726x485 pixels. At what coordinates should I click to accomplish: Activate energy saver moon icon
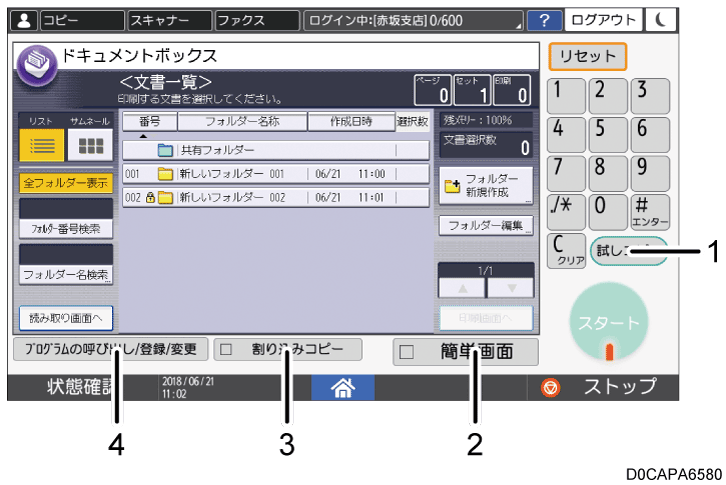tap(661, 20)
